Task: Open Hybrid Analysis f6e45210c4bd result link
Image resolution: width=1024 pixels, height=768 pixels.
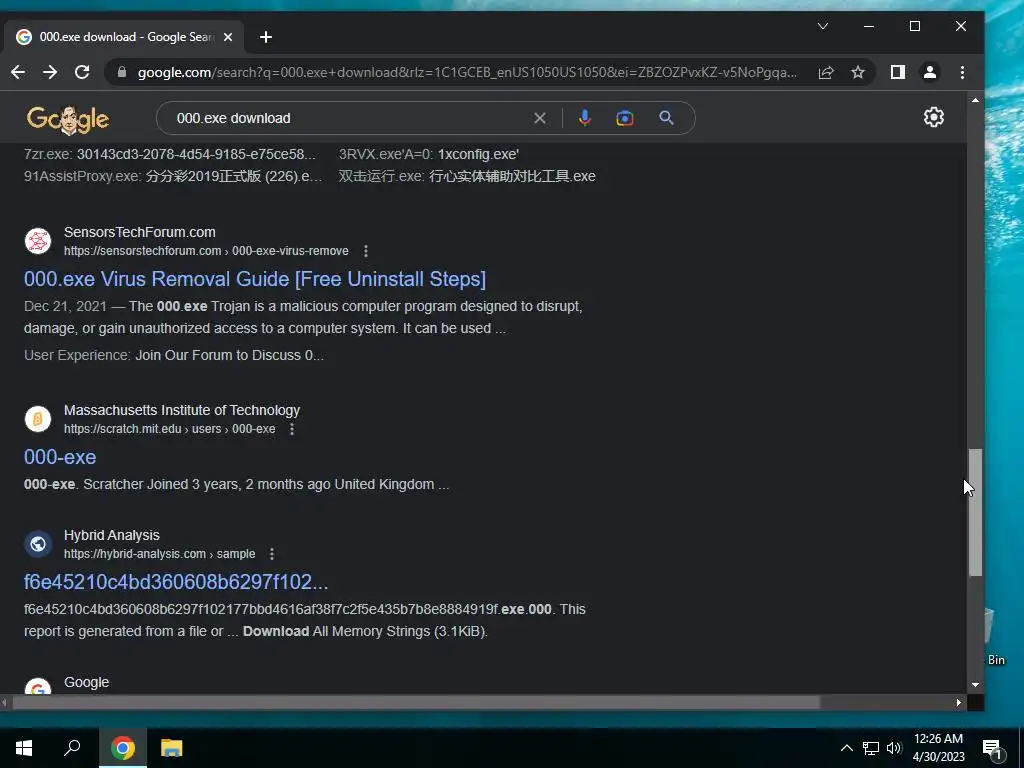Action: point(176,582)
